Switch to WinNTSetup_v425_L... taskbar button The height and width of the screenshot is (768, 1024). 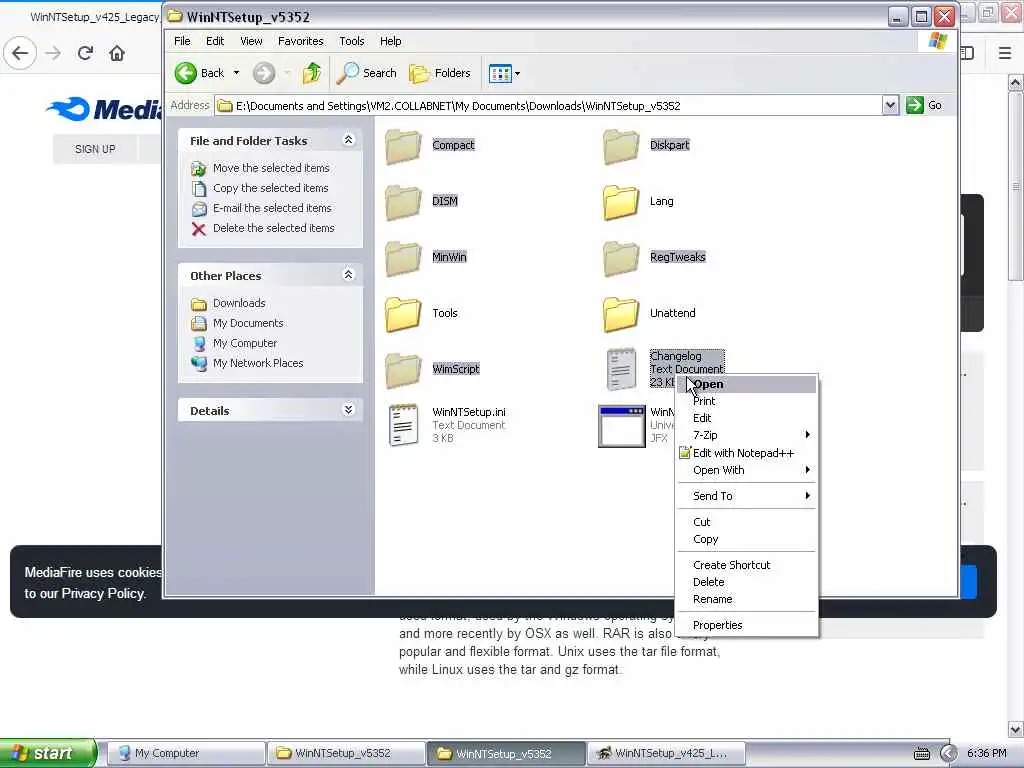tap(666, 754)
